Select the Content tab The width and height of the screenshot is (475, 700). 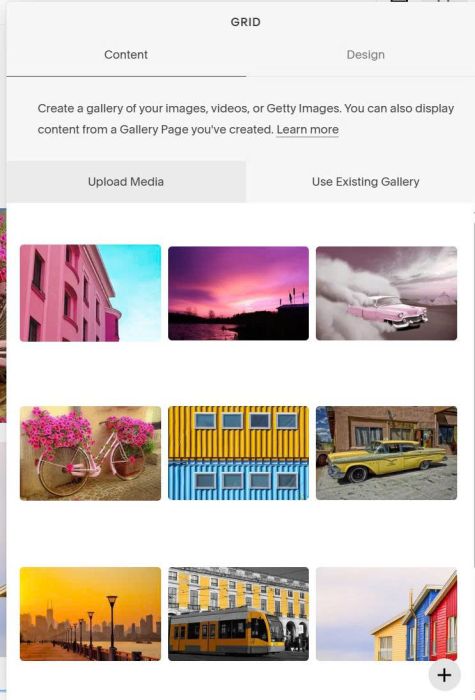pyautogui.click(x=126, y=55)
